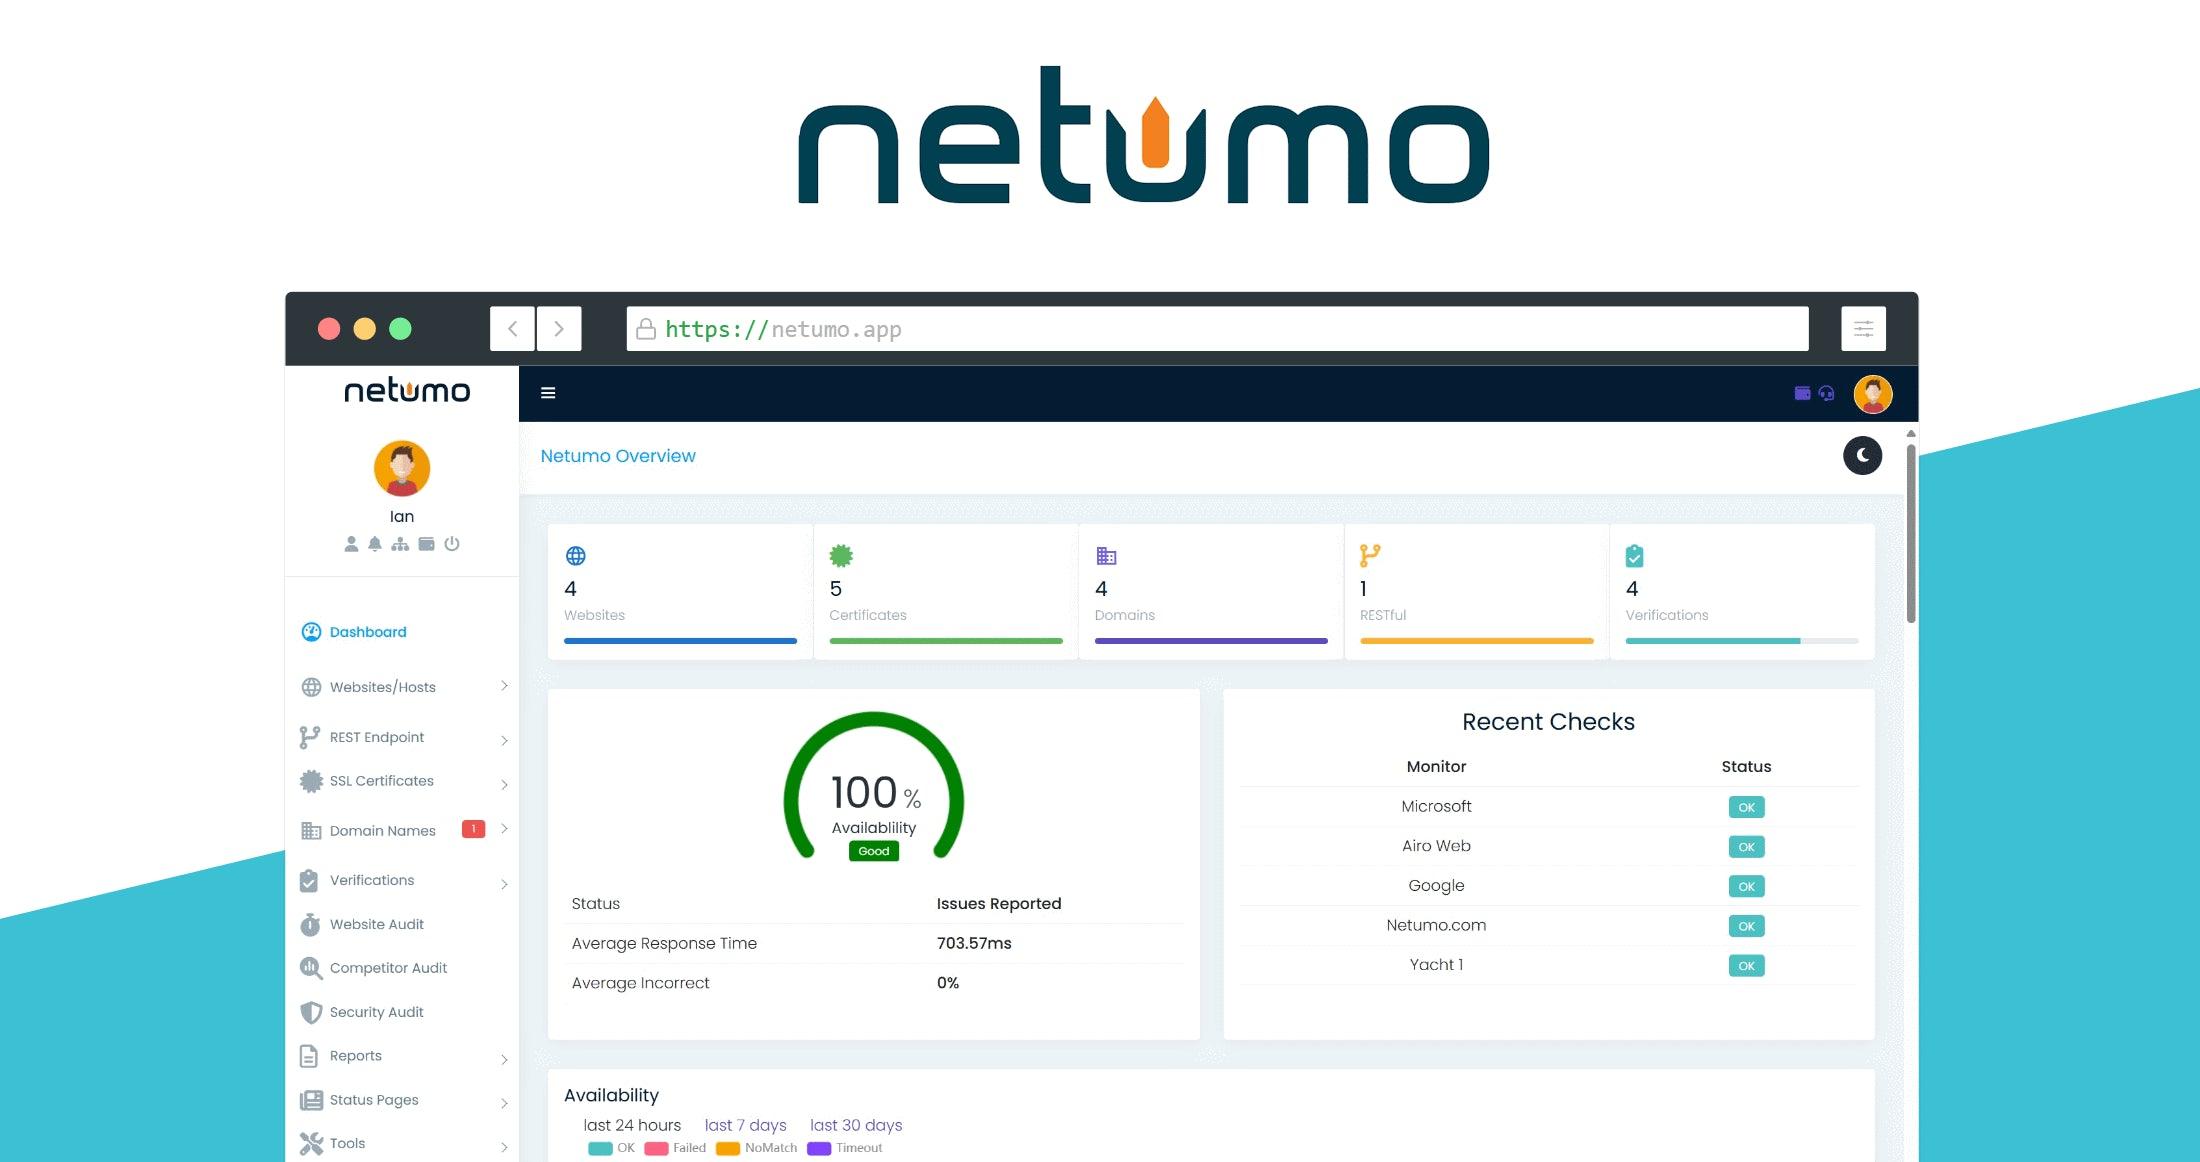
Task: Open the organization hierarchy icon under Ian
Action: [400, 544]
